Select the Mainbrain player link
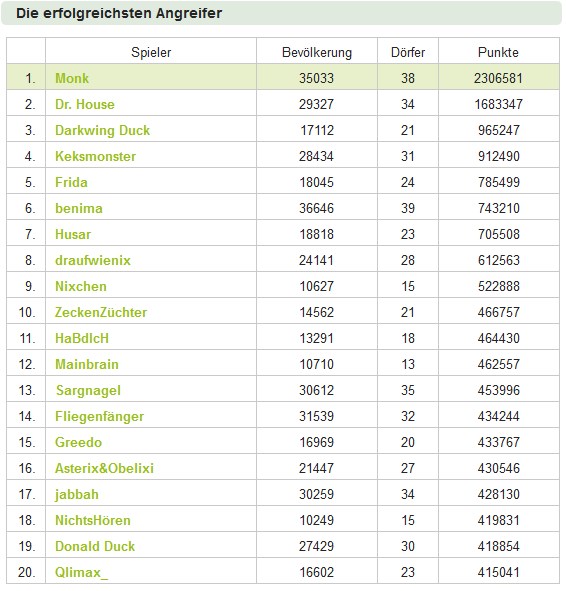Screen dimensions: 566x591 tap(87, 364)
